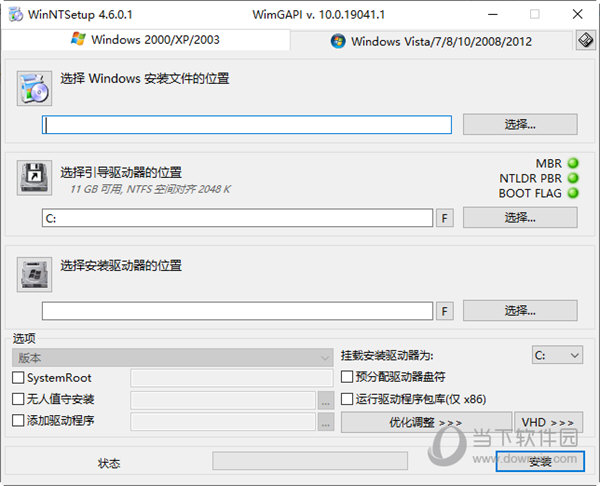Click the browse button for 无人值守安装

click(x=326, y=400)
